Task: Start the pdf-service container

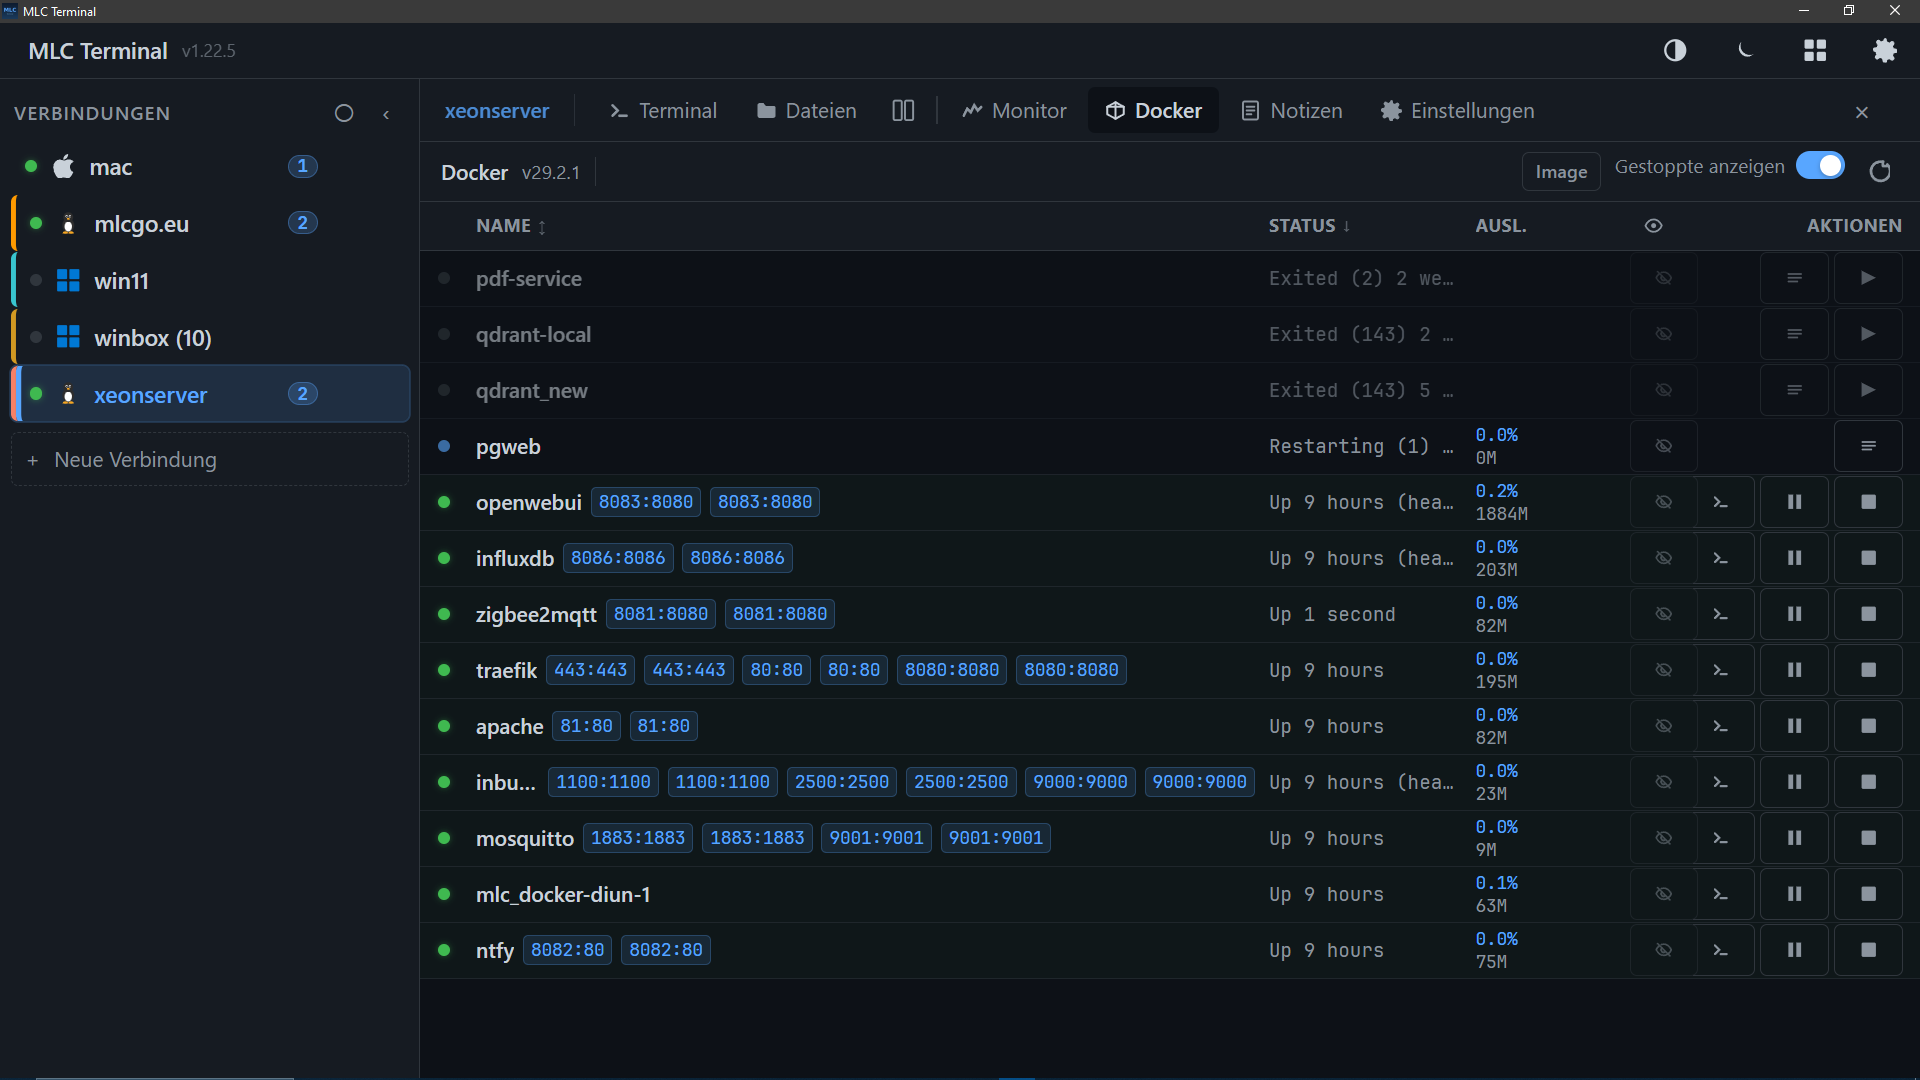Action: tap(1868, 278)
